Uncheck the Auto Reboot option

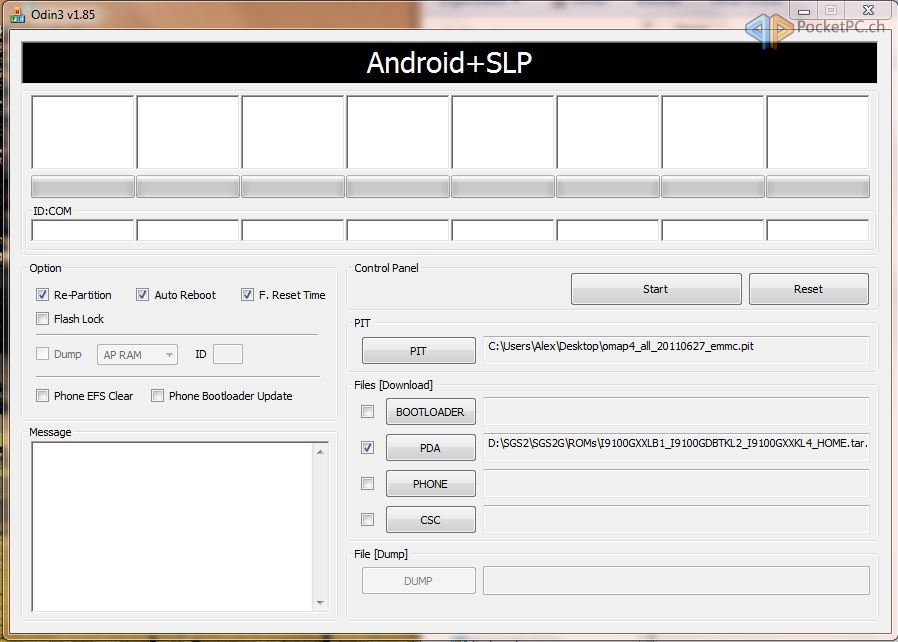[x=142, y=294]
